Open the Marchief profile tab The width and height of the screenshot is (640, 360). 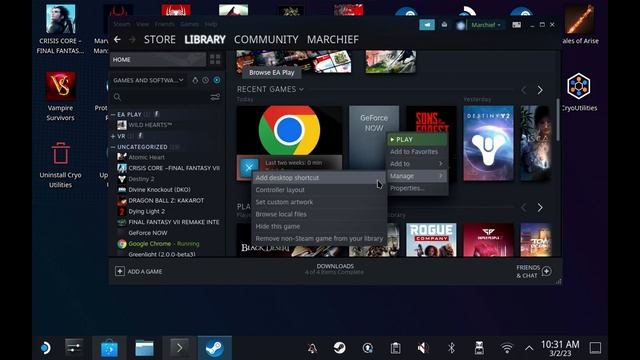(x=333, y=40)
